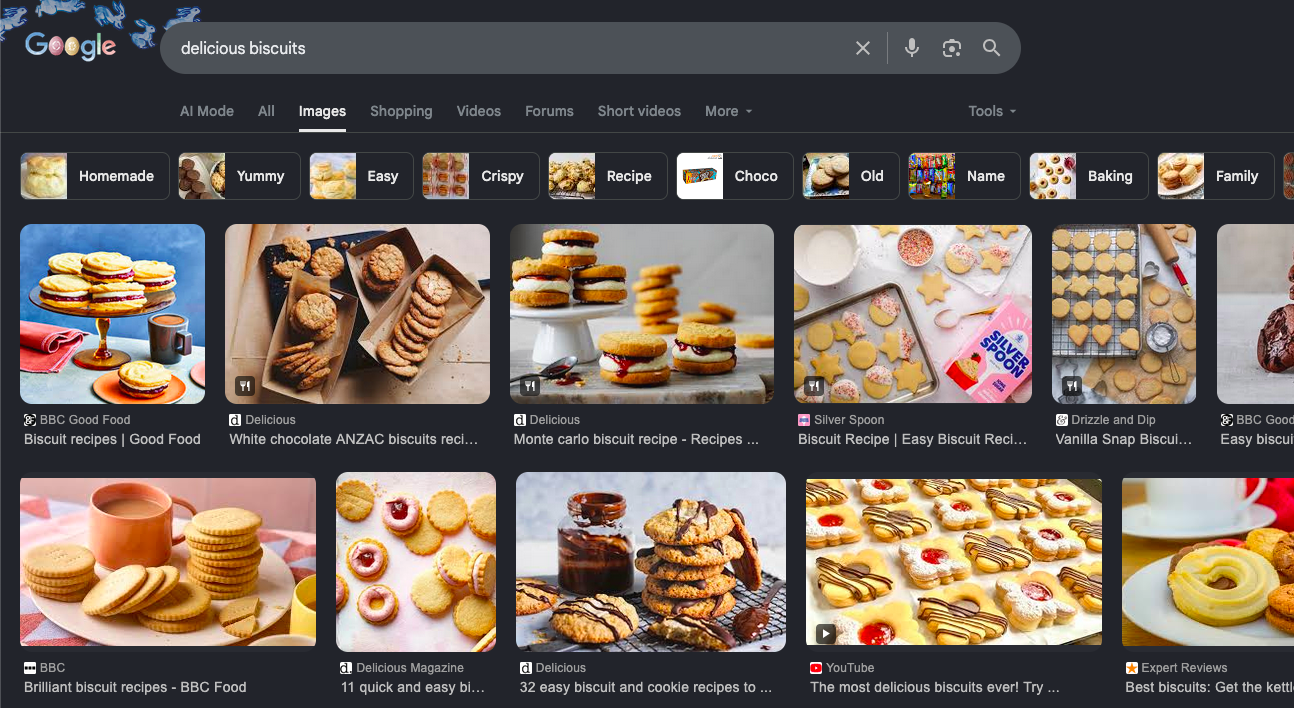This screenshot has height=708, width=1294.
Task: Click recipe icon on Vanilla Snap image
Action: (1072, 385)
